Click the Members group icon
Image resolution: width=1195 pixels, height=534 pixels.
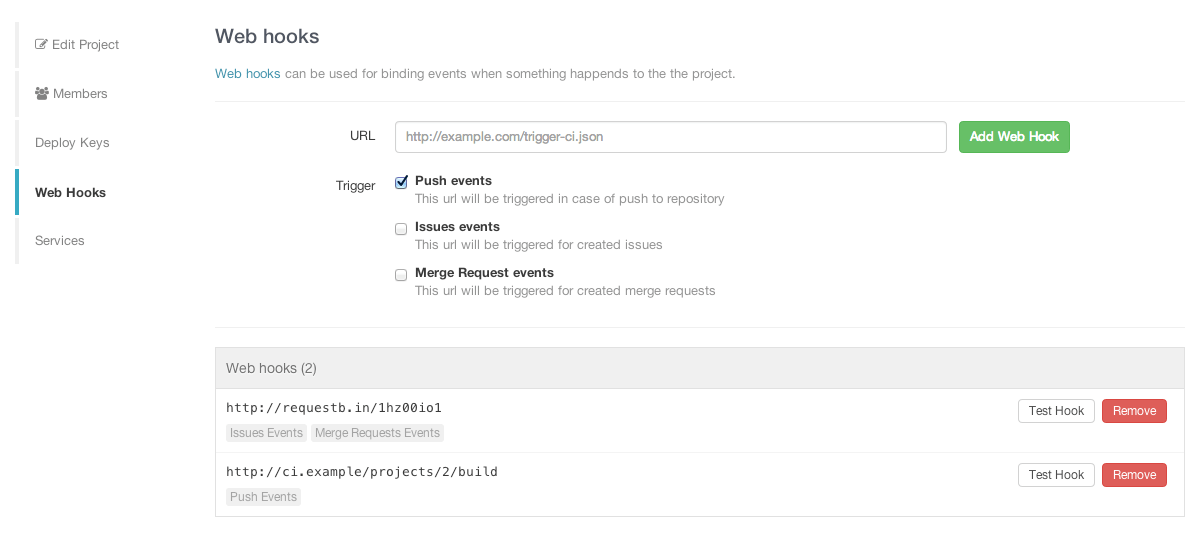pos(42,94)
